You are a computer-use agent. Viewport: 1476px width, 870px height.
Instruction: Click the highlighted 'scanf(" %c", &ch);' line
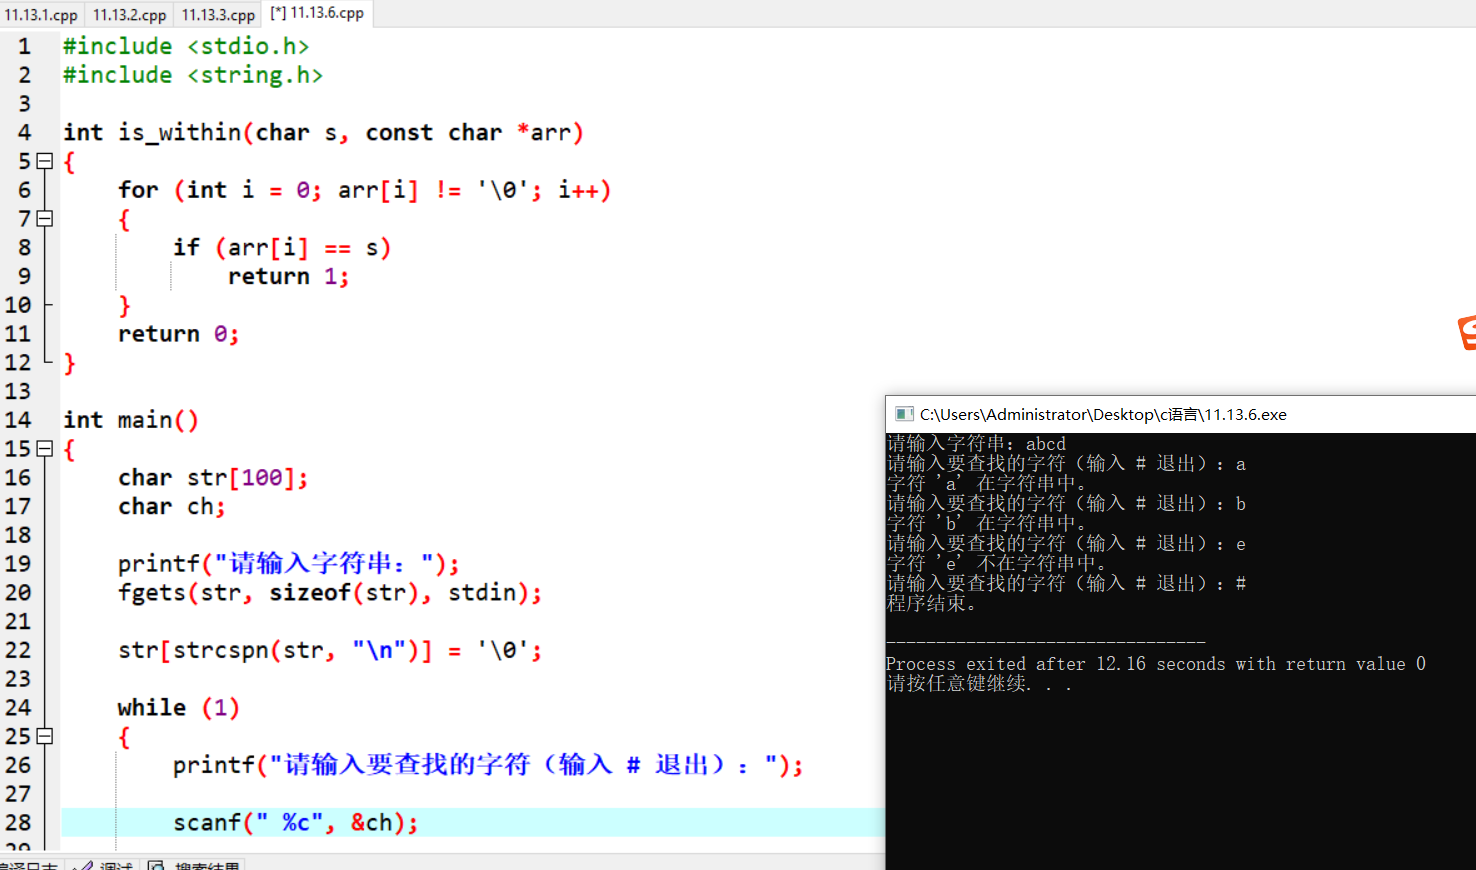click(x=295, y=822)
